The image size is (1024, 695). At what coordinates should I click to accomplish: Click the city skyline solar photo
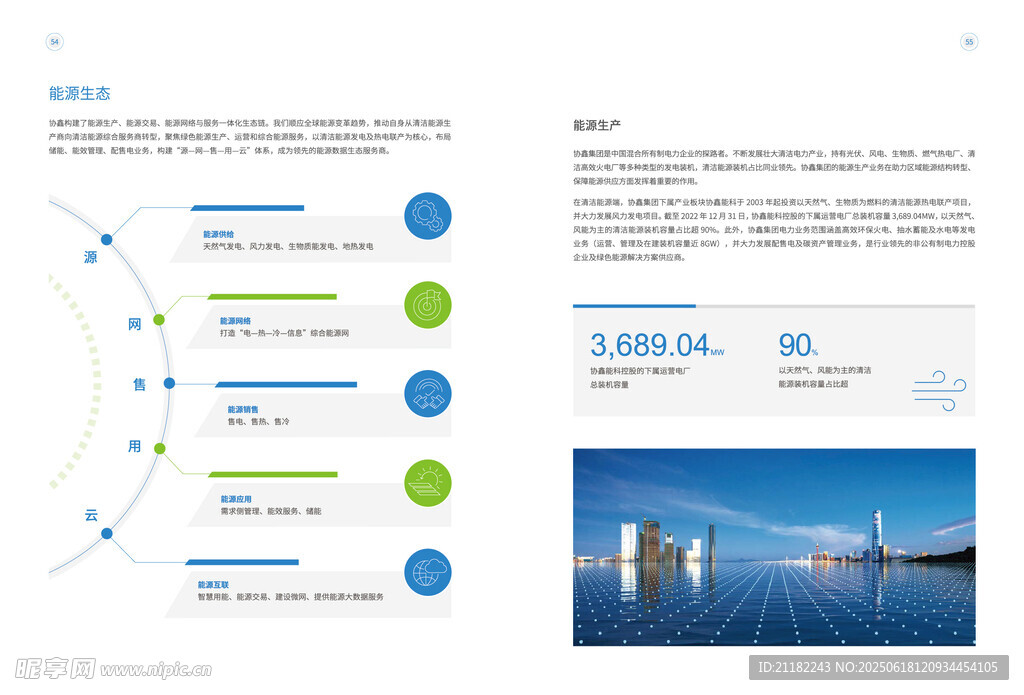point(774,547)
